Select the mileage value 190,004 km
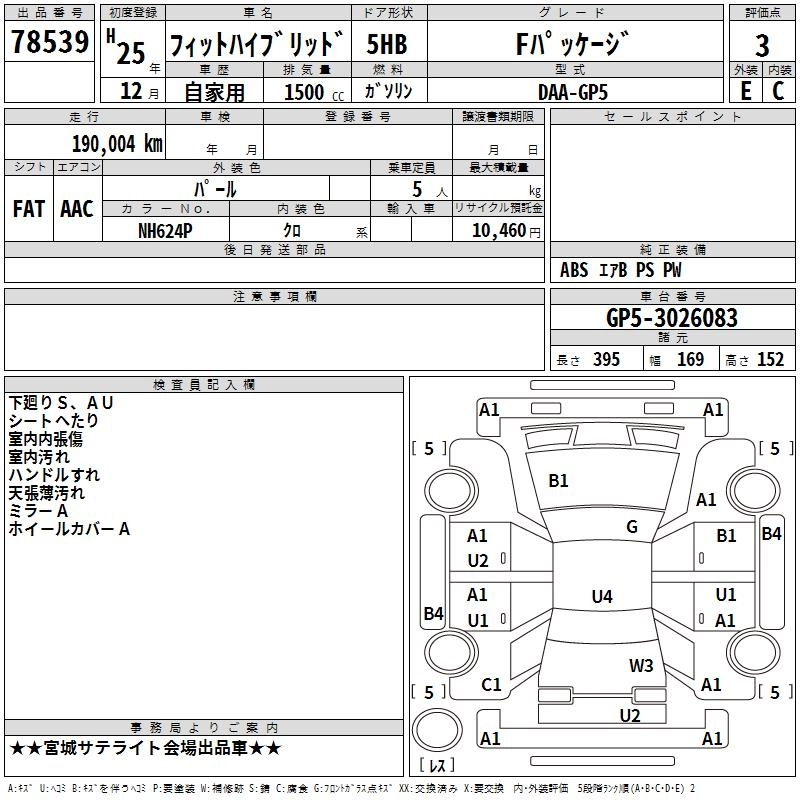The width and height of the screenshot is (800, 800). pyautogui.click(x=117, y=144)
